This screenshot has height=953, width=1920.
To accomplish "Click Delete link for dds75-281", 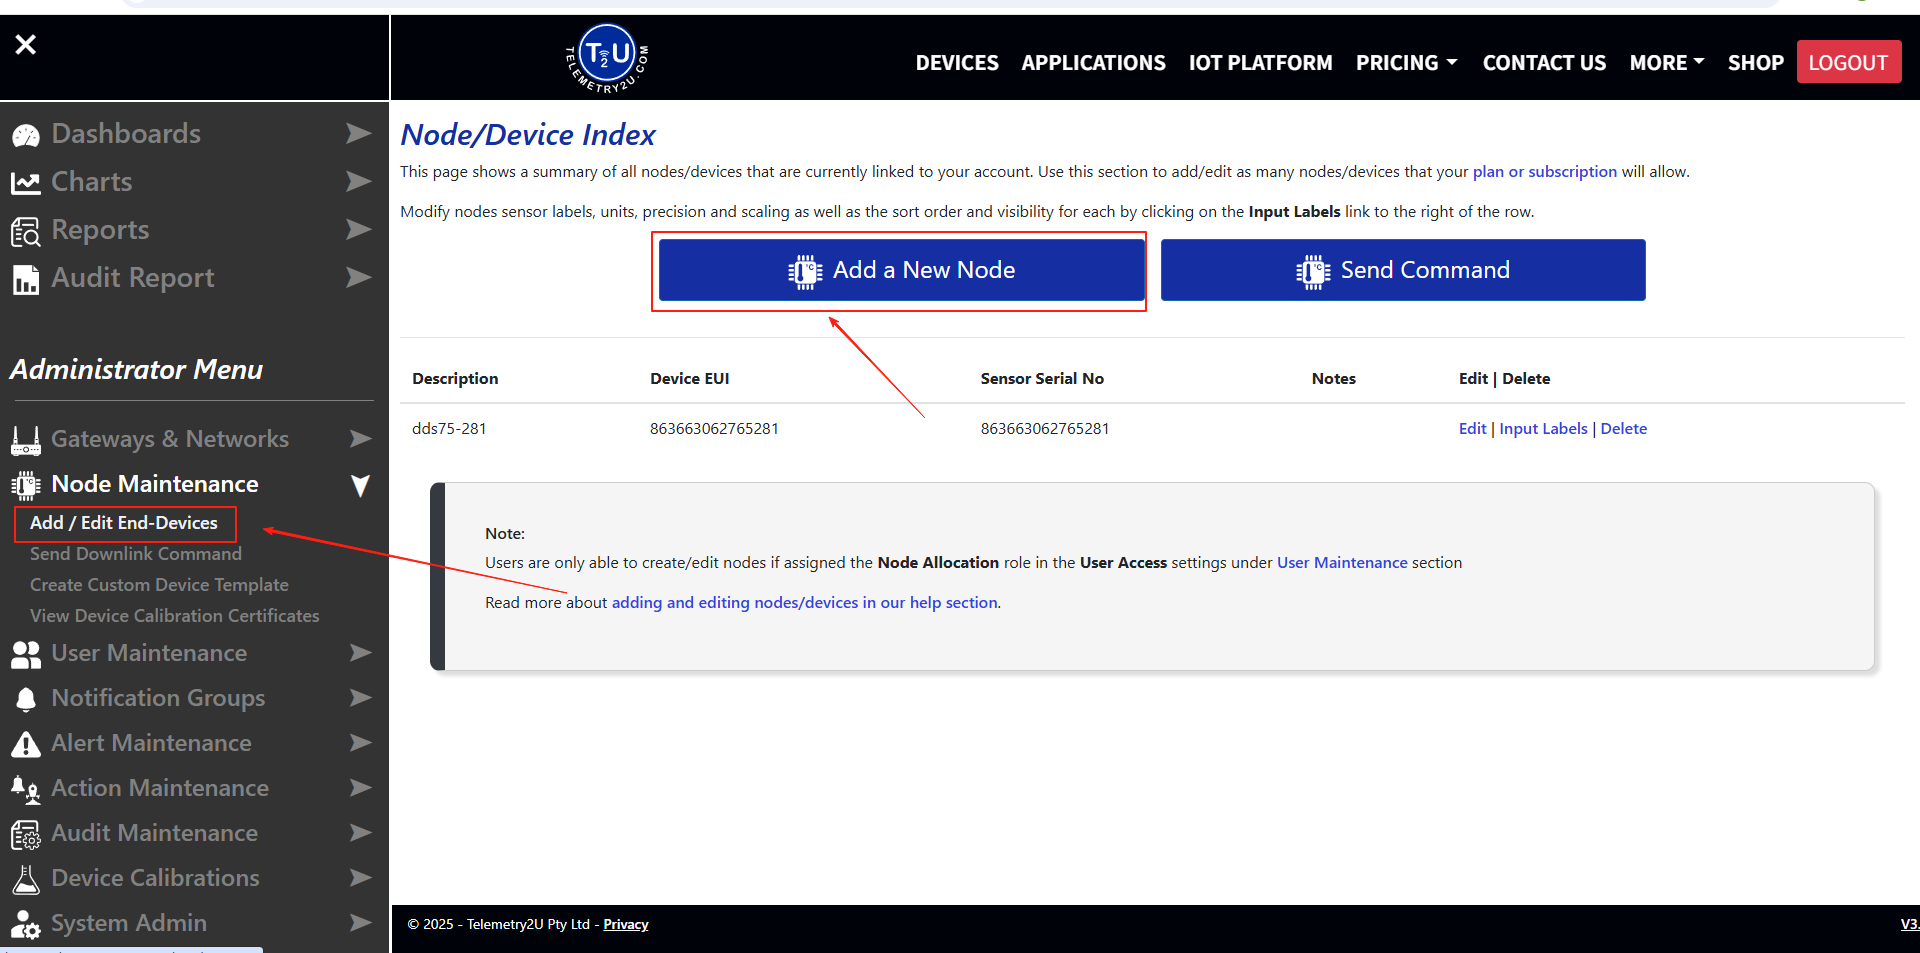I will [1623, 429].
